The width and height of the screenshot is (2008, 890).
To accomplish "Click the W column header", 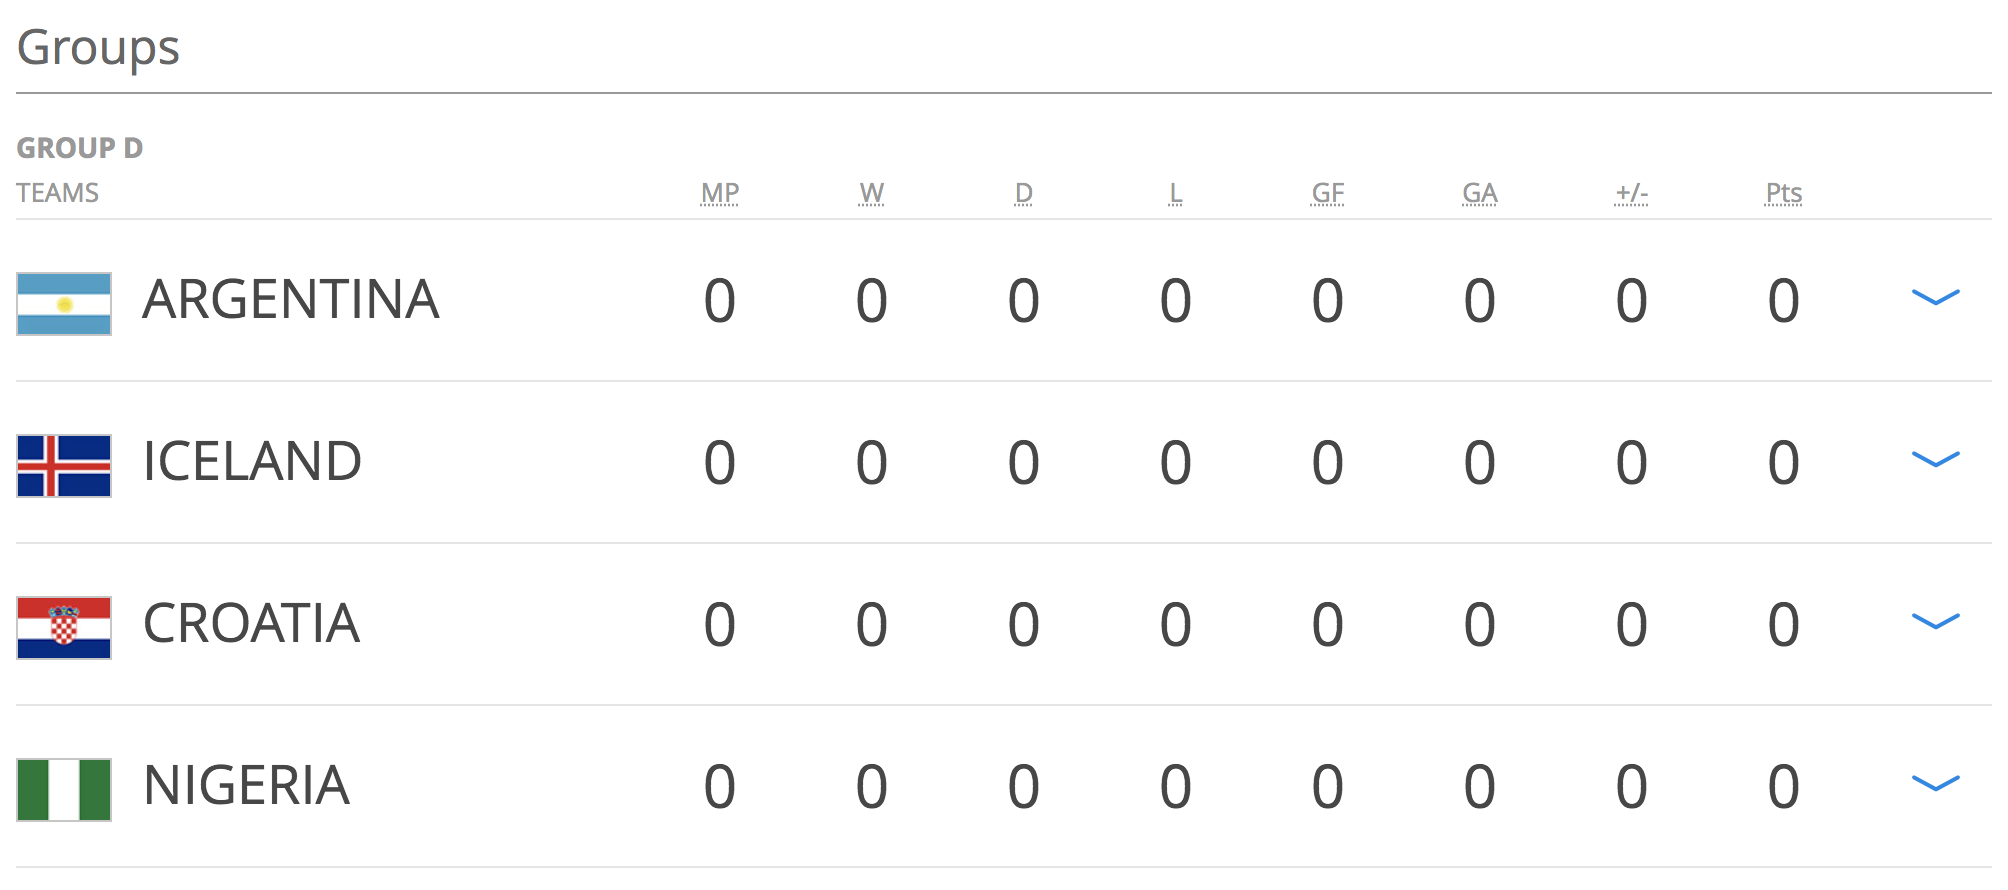I will [872, 193].
